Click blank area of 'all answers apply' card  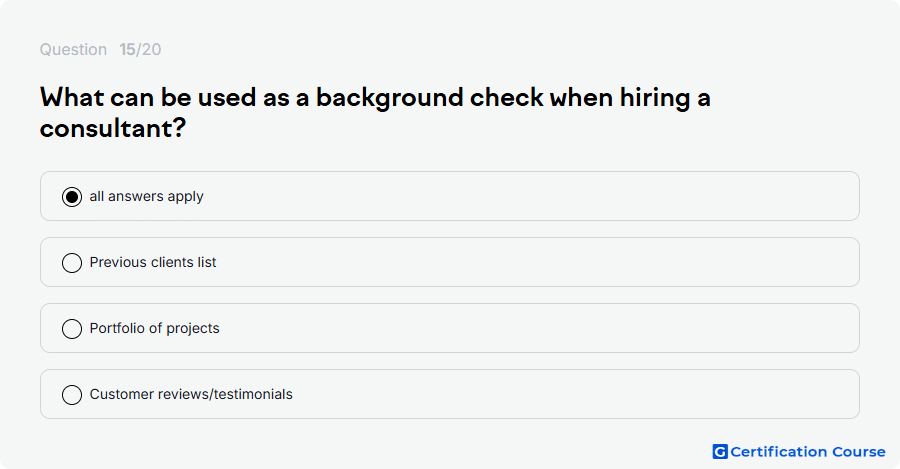coord(517,196)
